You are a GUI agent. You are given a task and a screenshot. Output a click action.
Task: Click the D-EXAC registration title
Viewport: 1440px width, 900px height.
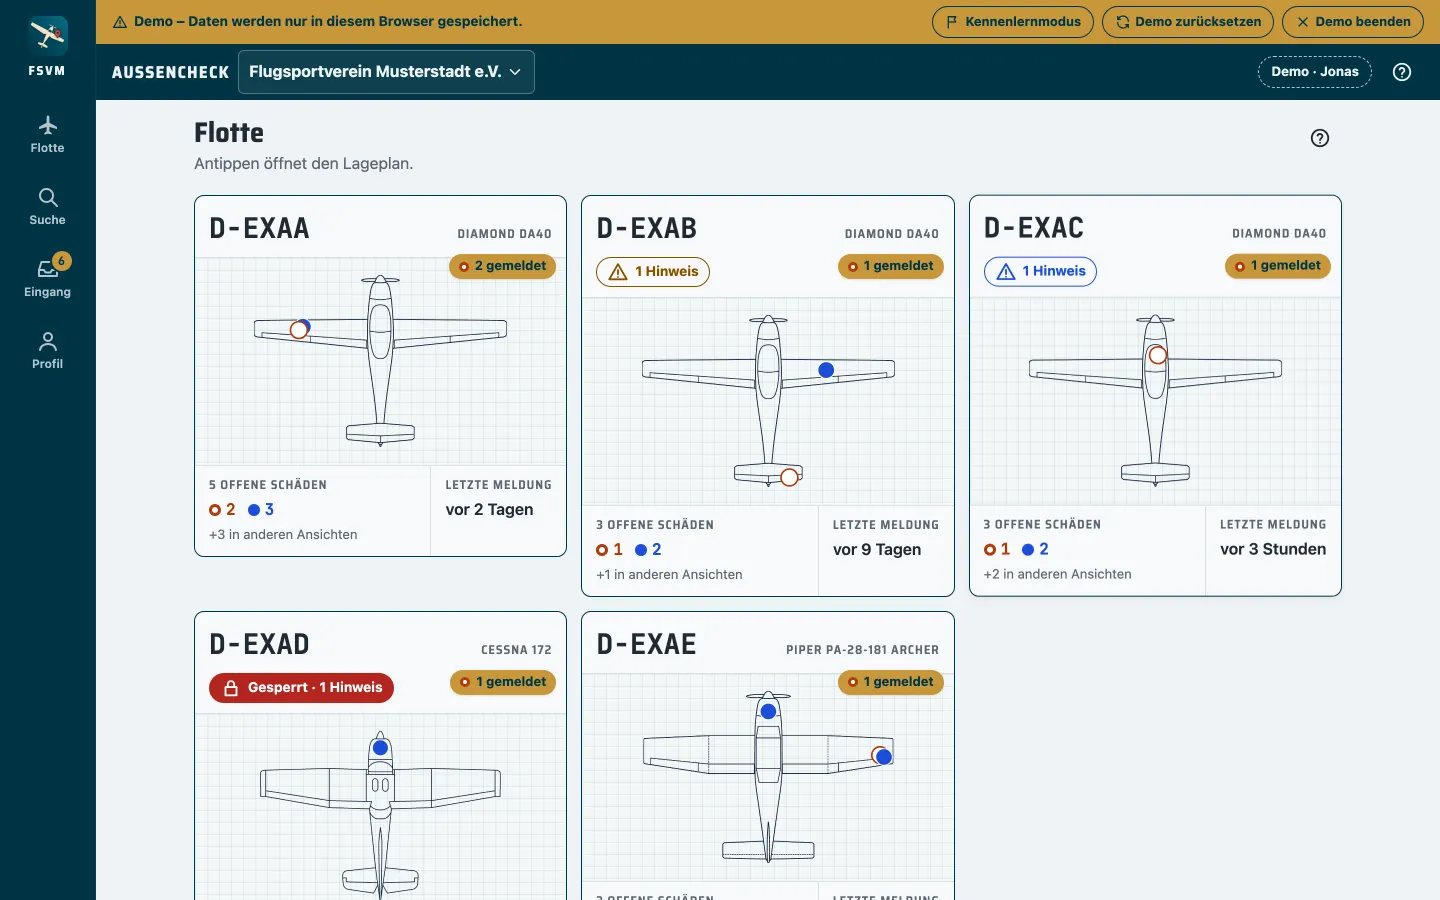[1034, 228]
